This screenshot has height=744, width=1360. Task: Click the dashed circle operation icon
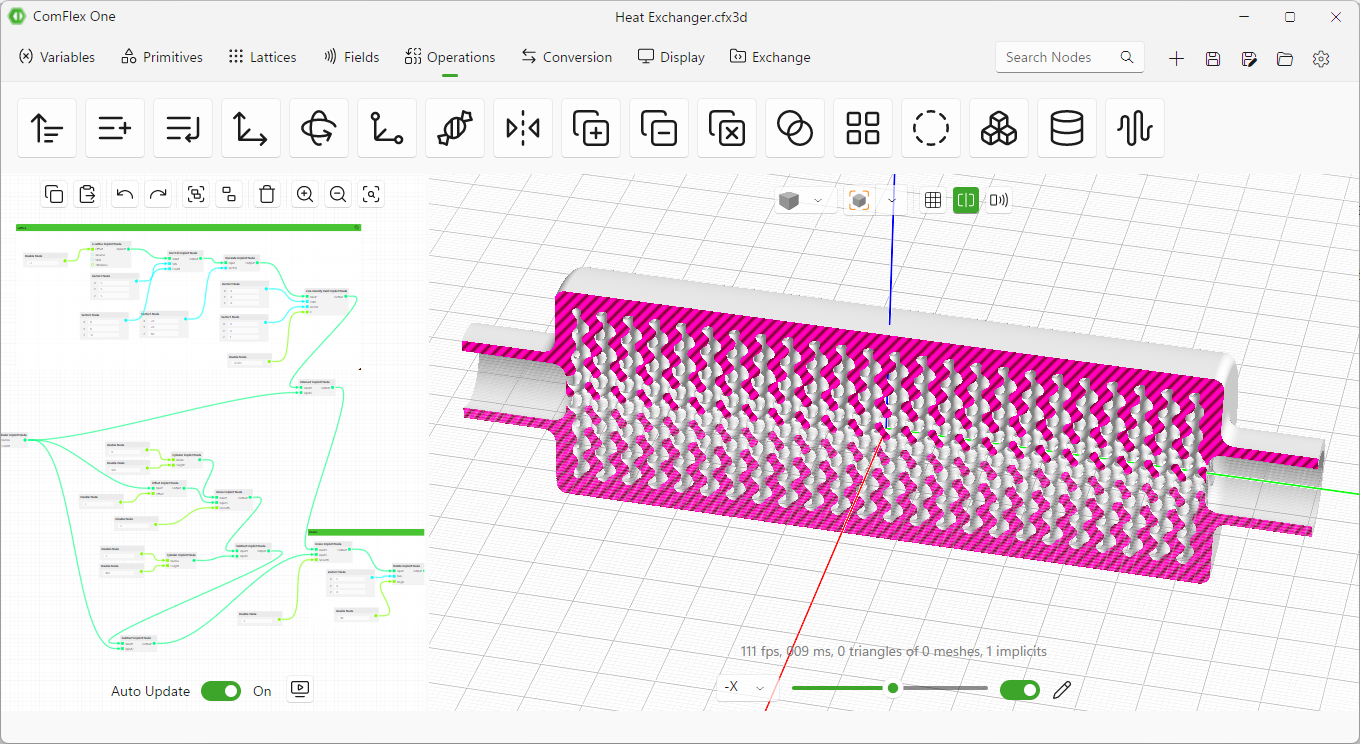(x=931, y=128)
